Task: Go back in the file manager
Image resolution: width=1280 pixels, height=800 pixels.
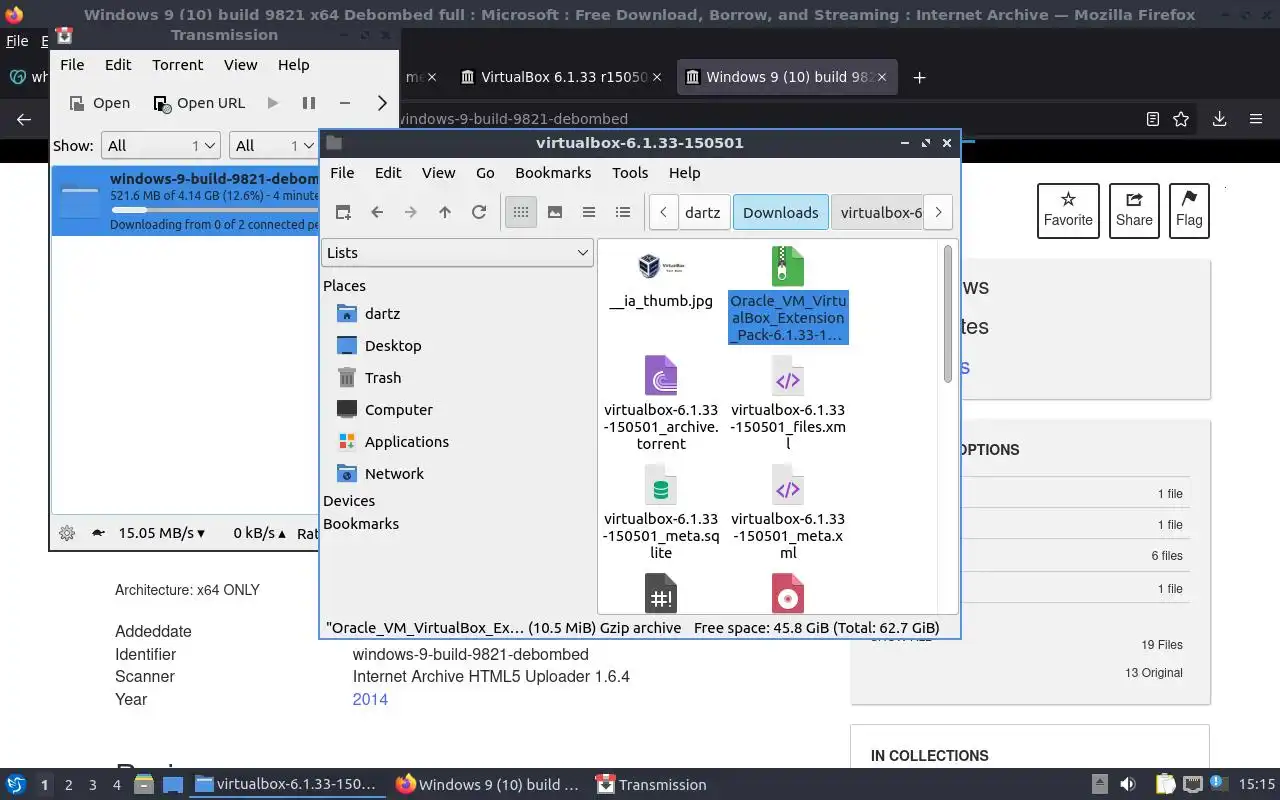Action: coord(377,212)
